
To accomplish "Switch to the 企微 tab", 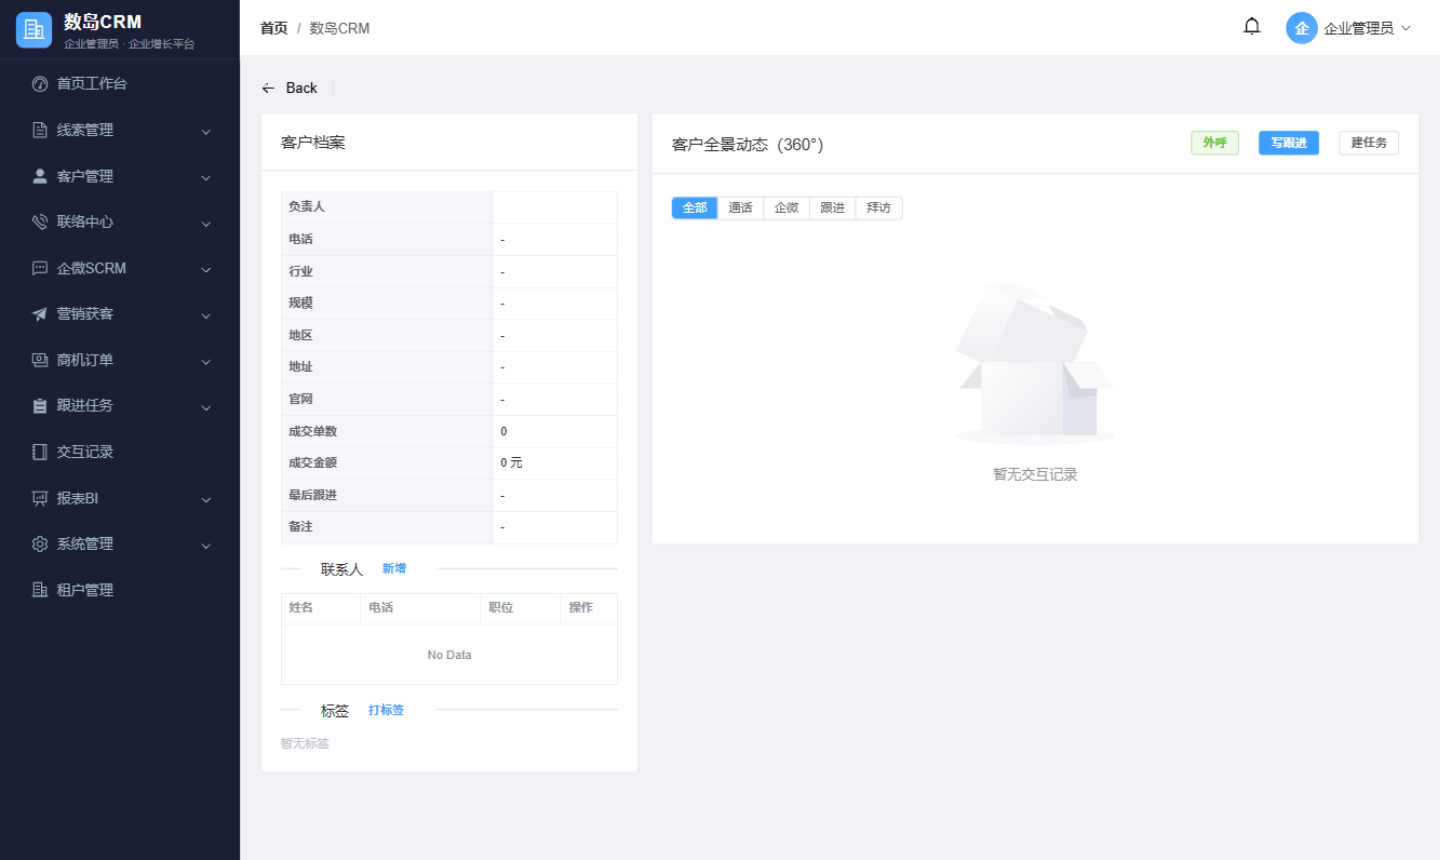I will [x=787, y=208].
